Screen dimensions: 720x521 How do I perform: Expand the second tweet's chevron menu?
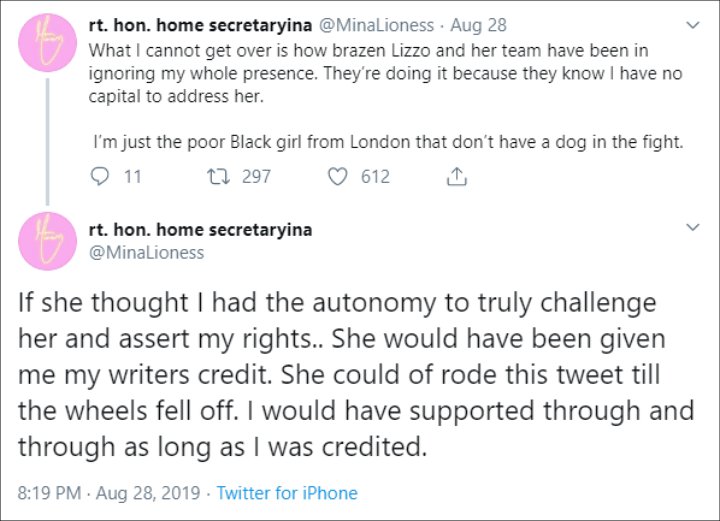click(692, 227)
